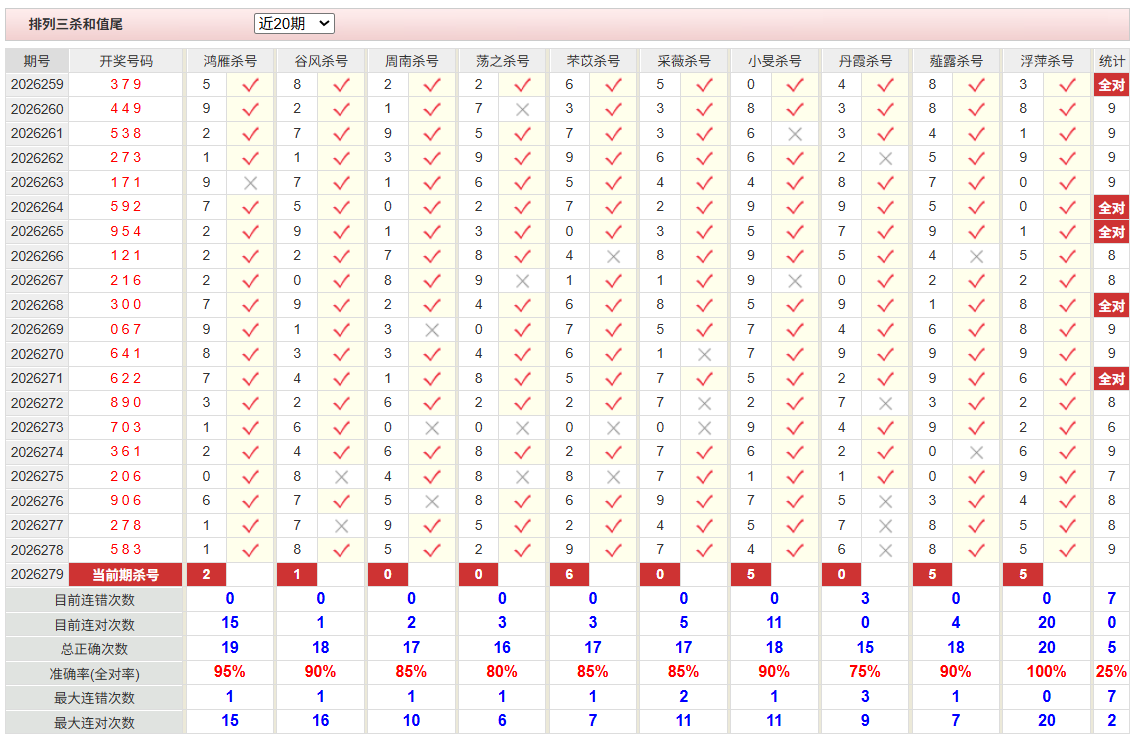Click the 准确率(全对率) row label
The height and width of the screenshot is (741, 1140).
(95, 674)
